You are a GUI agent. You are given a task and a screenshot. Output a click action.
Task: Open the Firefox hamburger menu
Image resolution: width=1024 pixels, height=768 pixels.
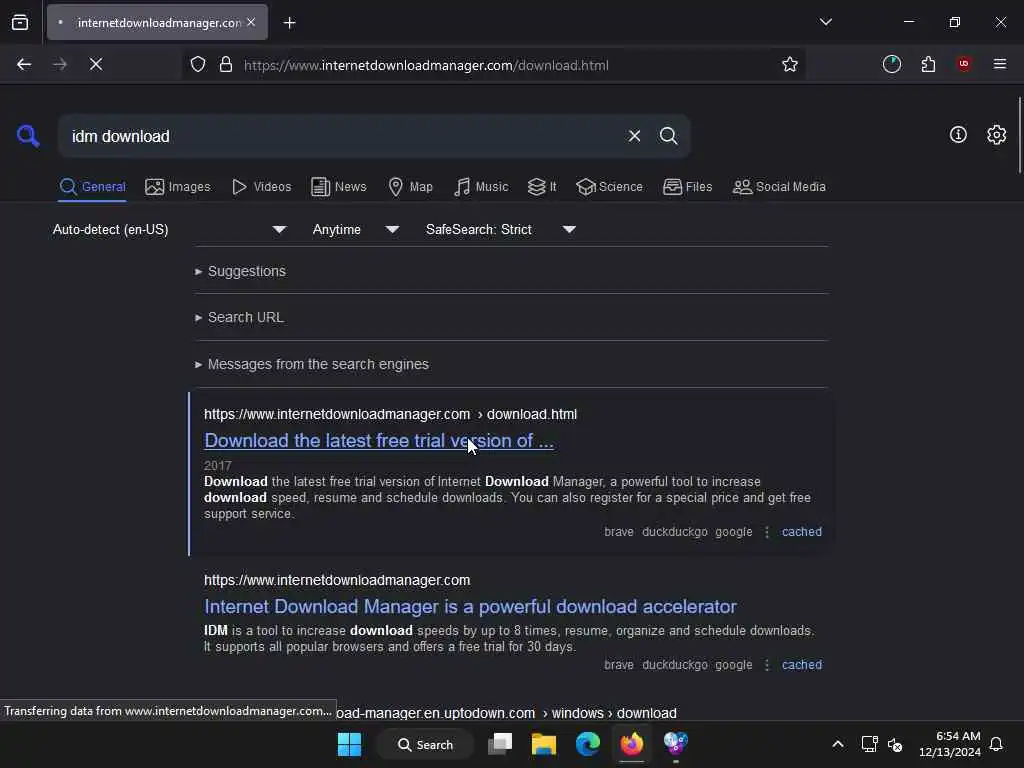tap(999, 64)
